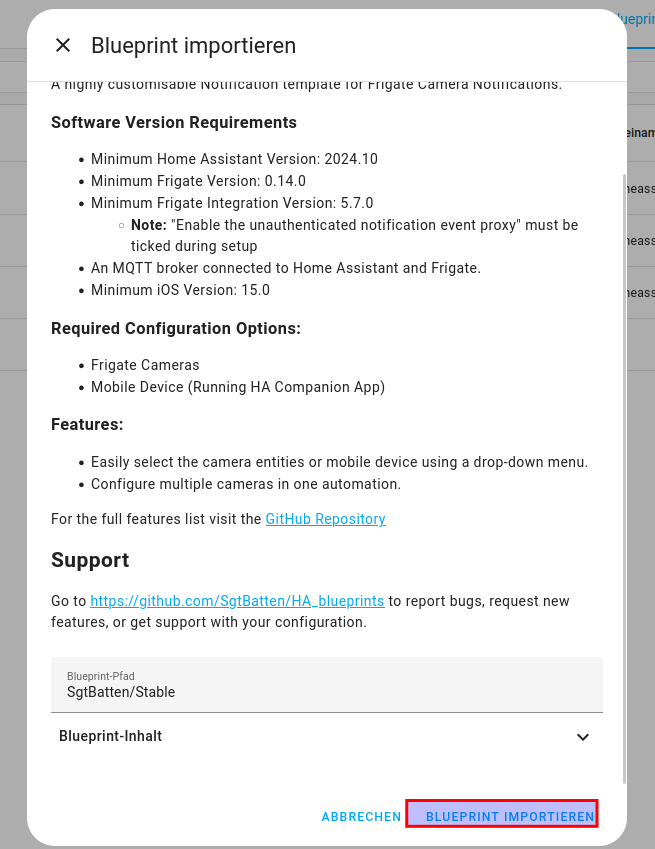This screenshot has height=849, width=655.
Task: Click the dialog's vertical scrollbar
Action: pyautogui.click(x=624, y=480)
